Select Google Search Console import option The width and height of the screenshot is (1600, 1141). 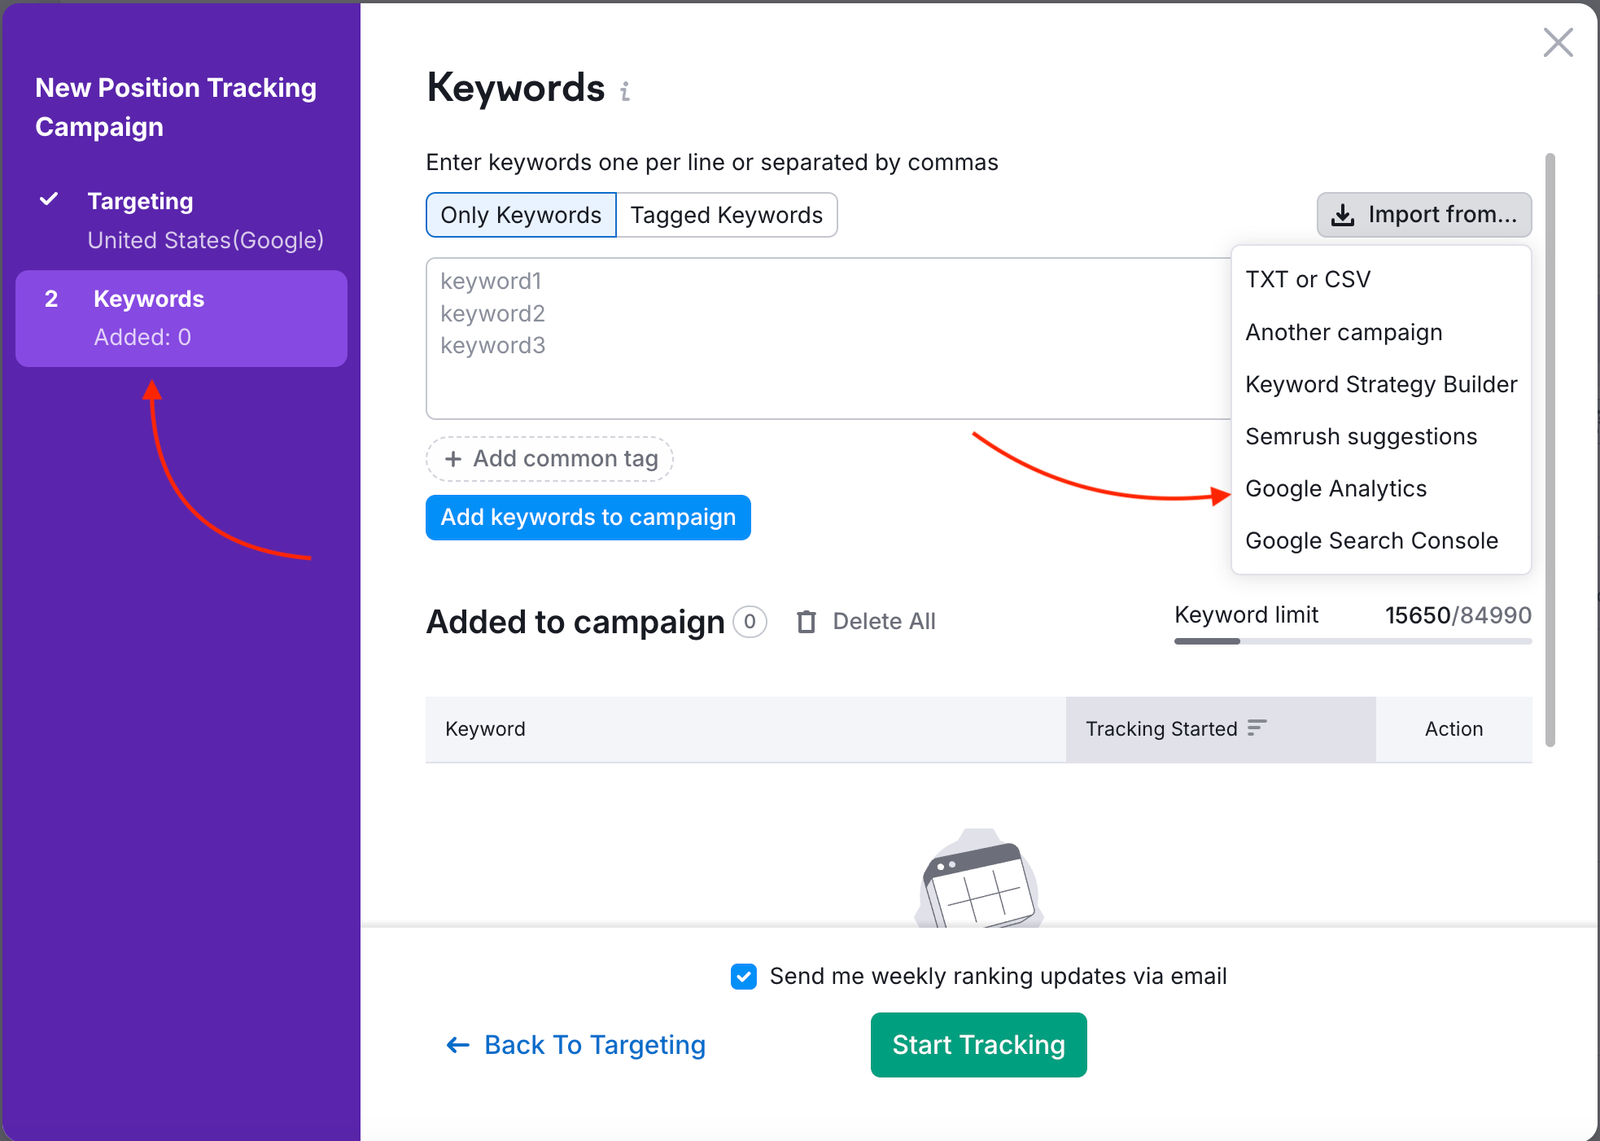click(1371, 540)
